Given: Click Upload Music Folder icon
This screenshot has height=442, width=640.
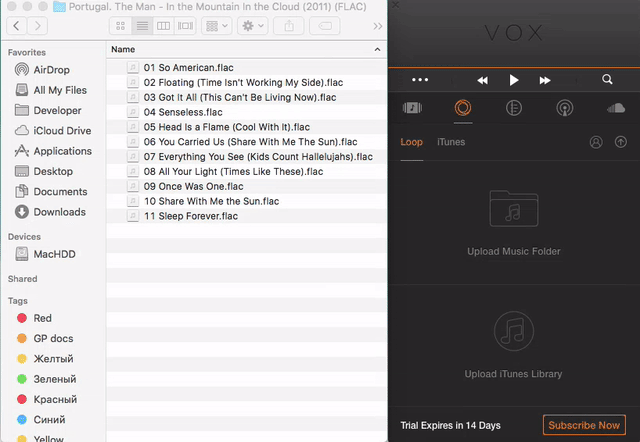Looking at the screenshot, I should click(514, 209).
